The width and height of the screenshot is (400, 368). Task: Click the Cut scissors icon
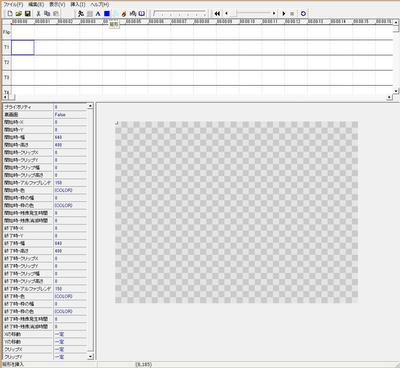pyautogui.click(x=38, y=14)
